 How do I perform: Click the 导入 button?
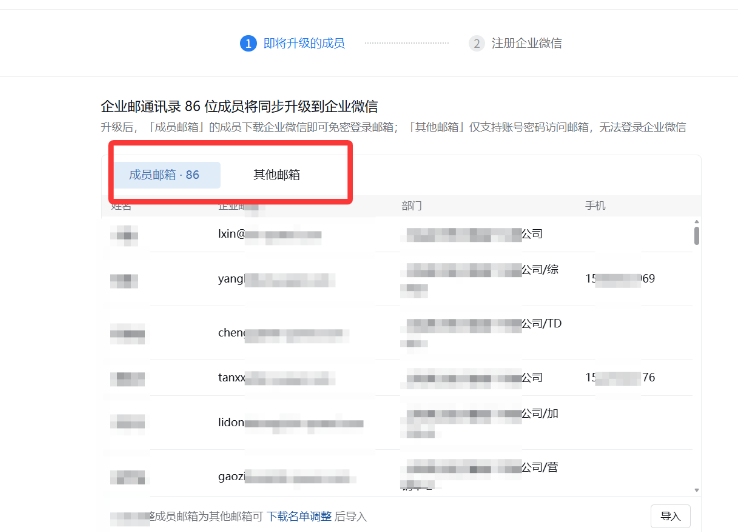click(x=670, y=516)
